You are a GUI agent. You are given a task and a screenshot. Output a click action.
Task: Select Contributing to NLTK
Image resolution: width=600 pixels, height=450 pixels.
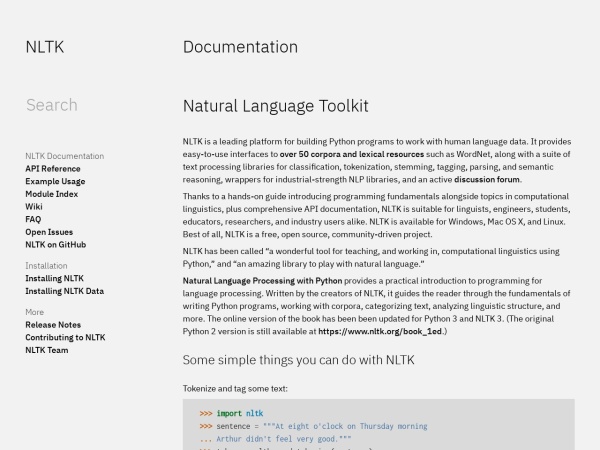click(x=65, y=338)
